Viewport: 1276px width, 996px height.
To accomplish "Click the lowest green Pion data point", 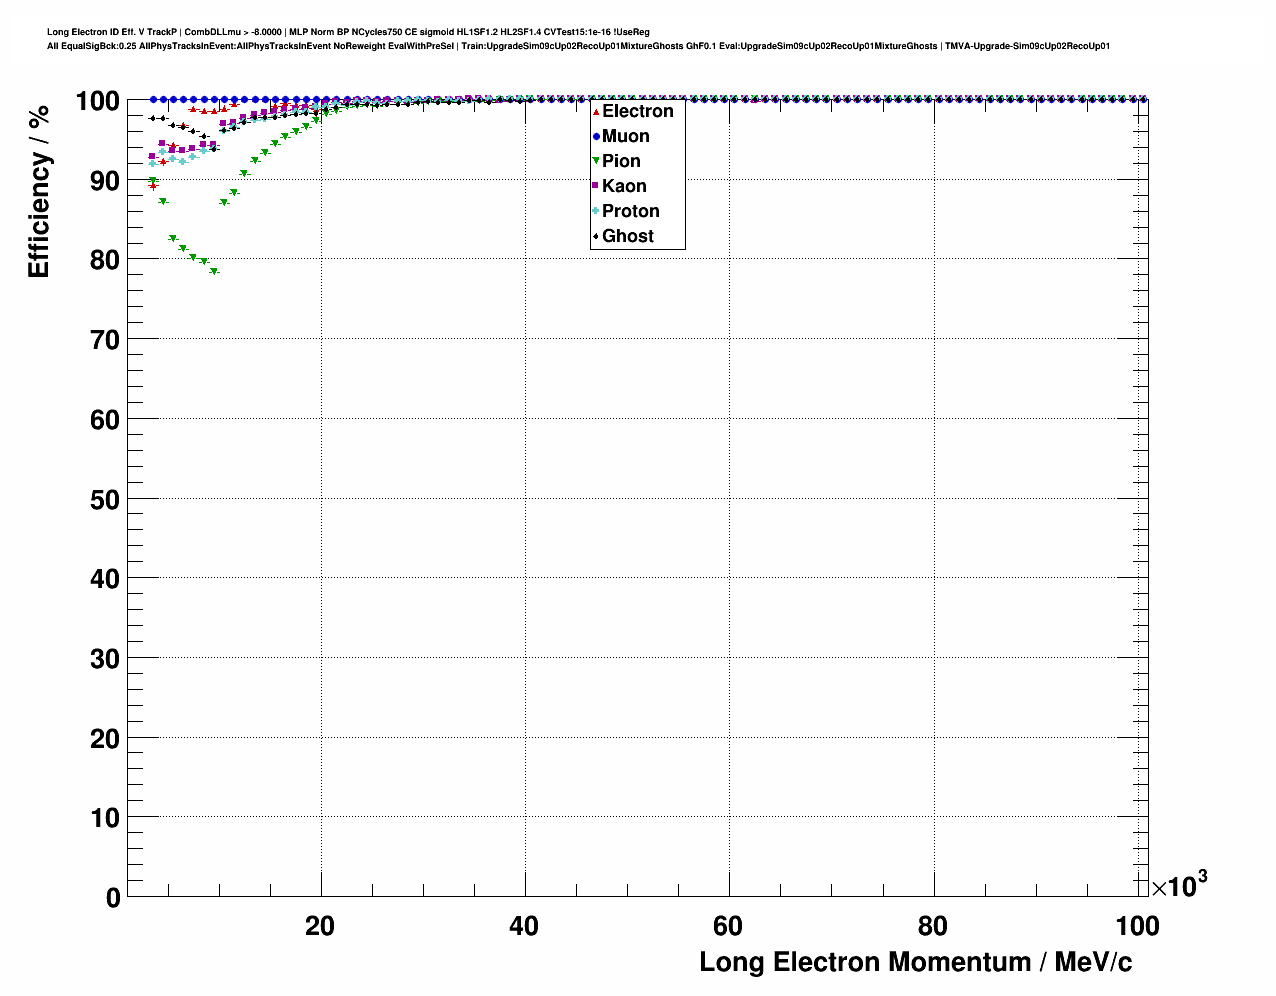I will [x=214, y=271].
